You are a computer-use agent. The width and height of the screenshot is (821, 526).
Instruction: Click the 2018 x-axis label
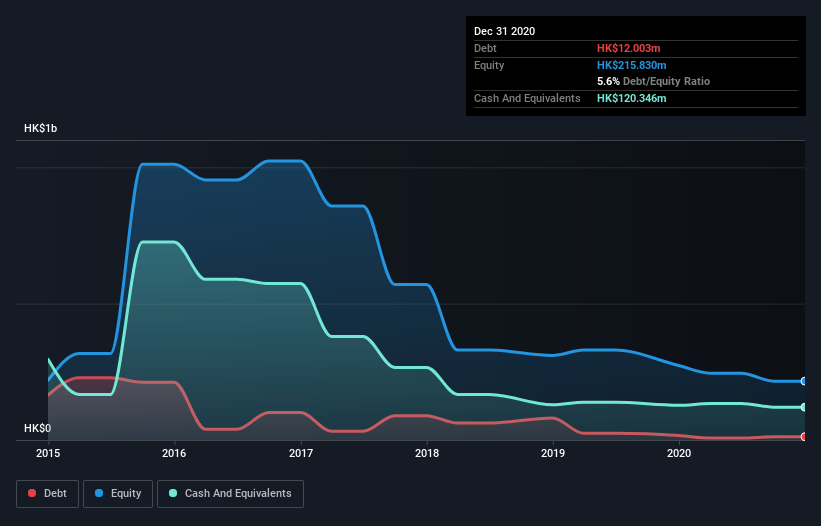point(427,453)
